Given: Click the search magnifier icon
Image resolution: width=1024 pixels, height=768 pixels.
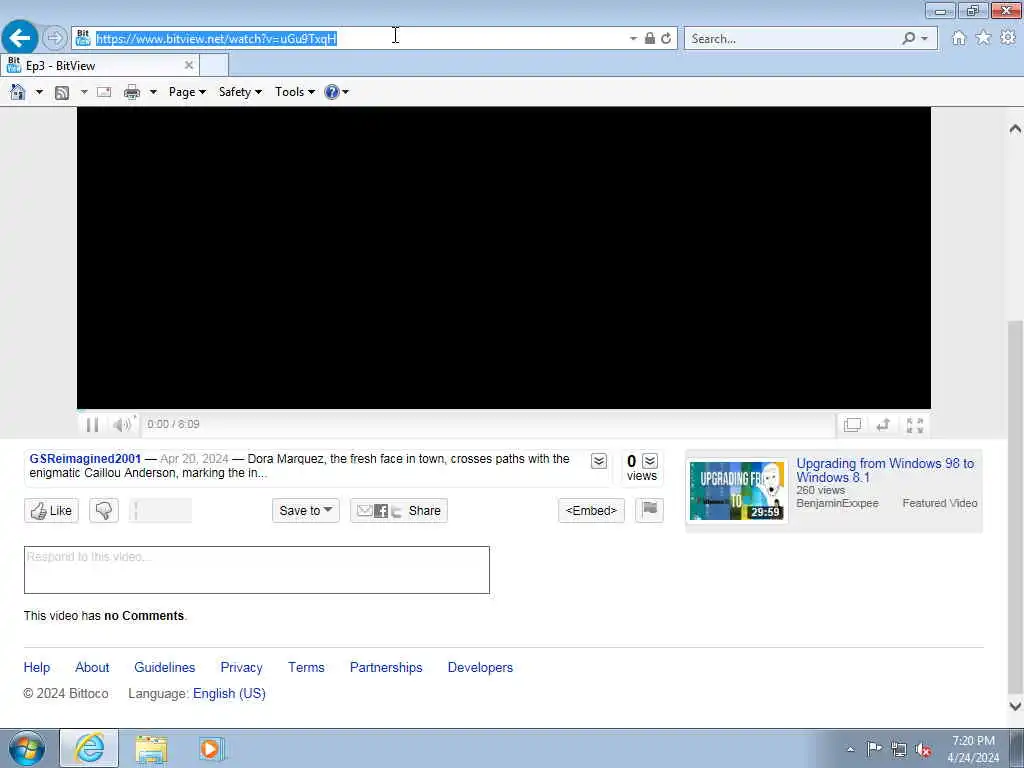Looking at the screenshot, I should 908,39.
